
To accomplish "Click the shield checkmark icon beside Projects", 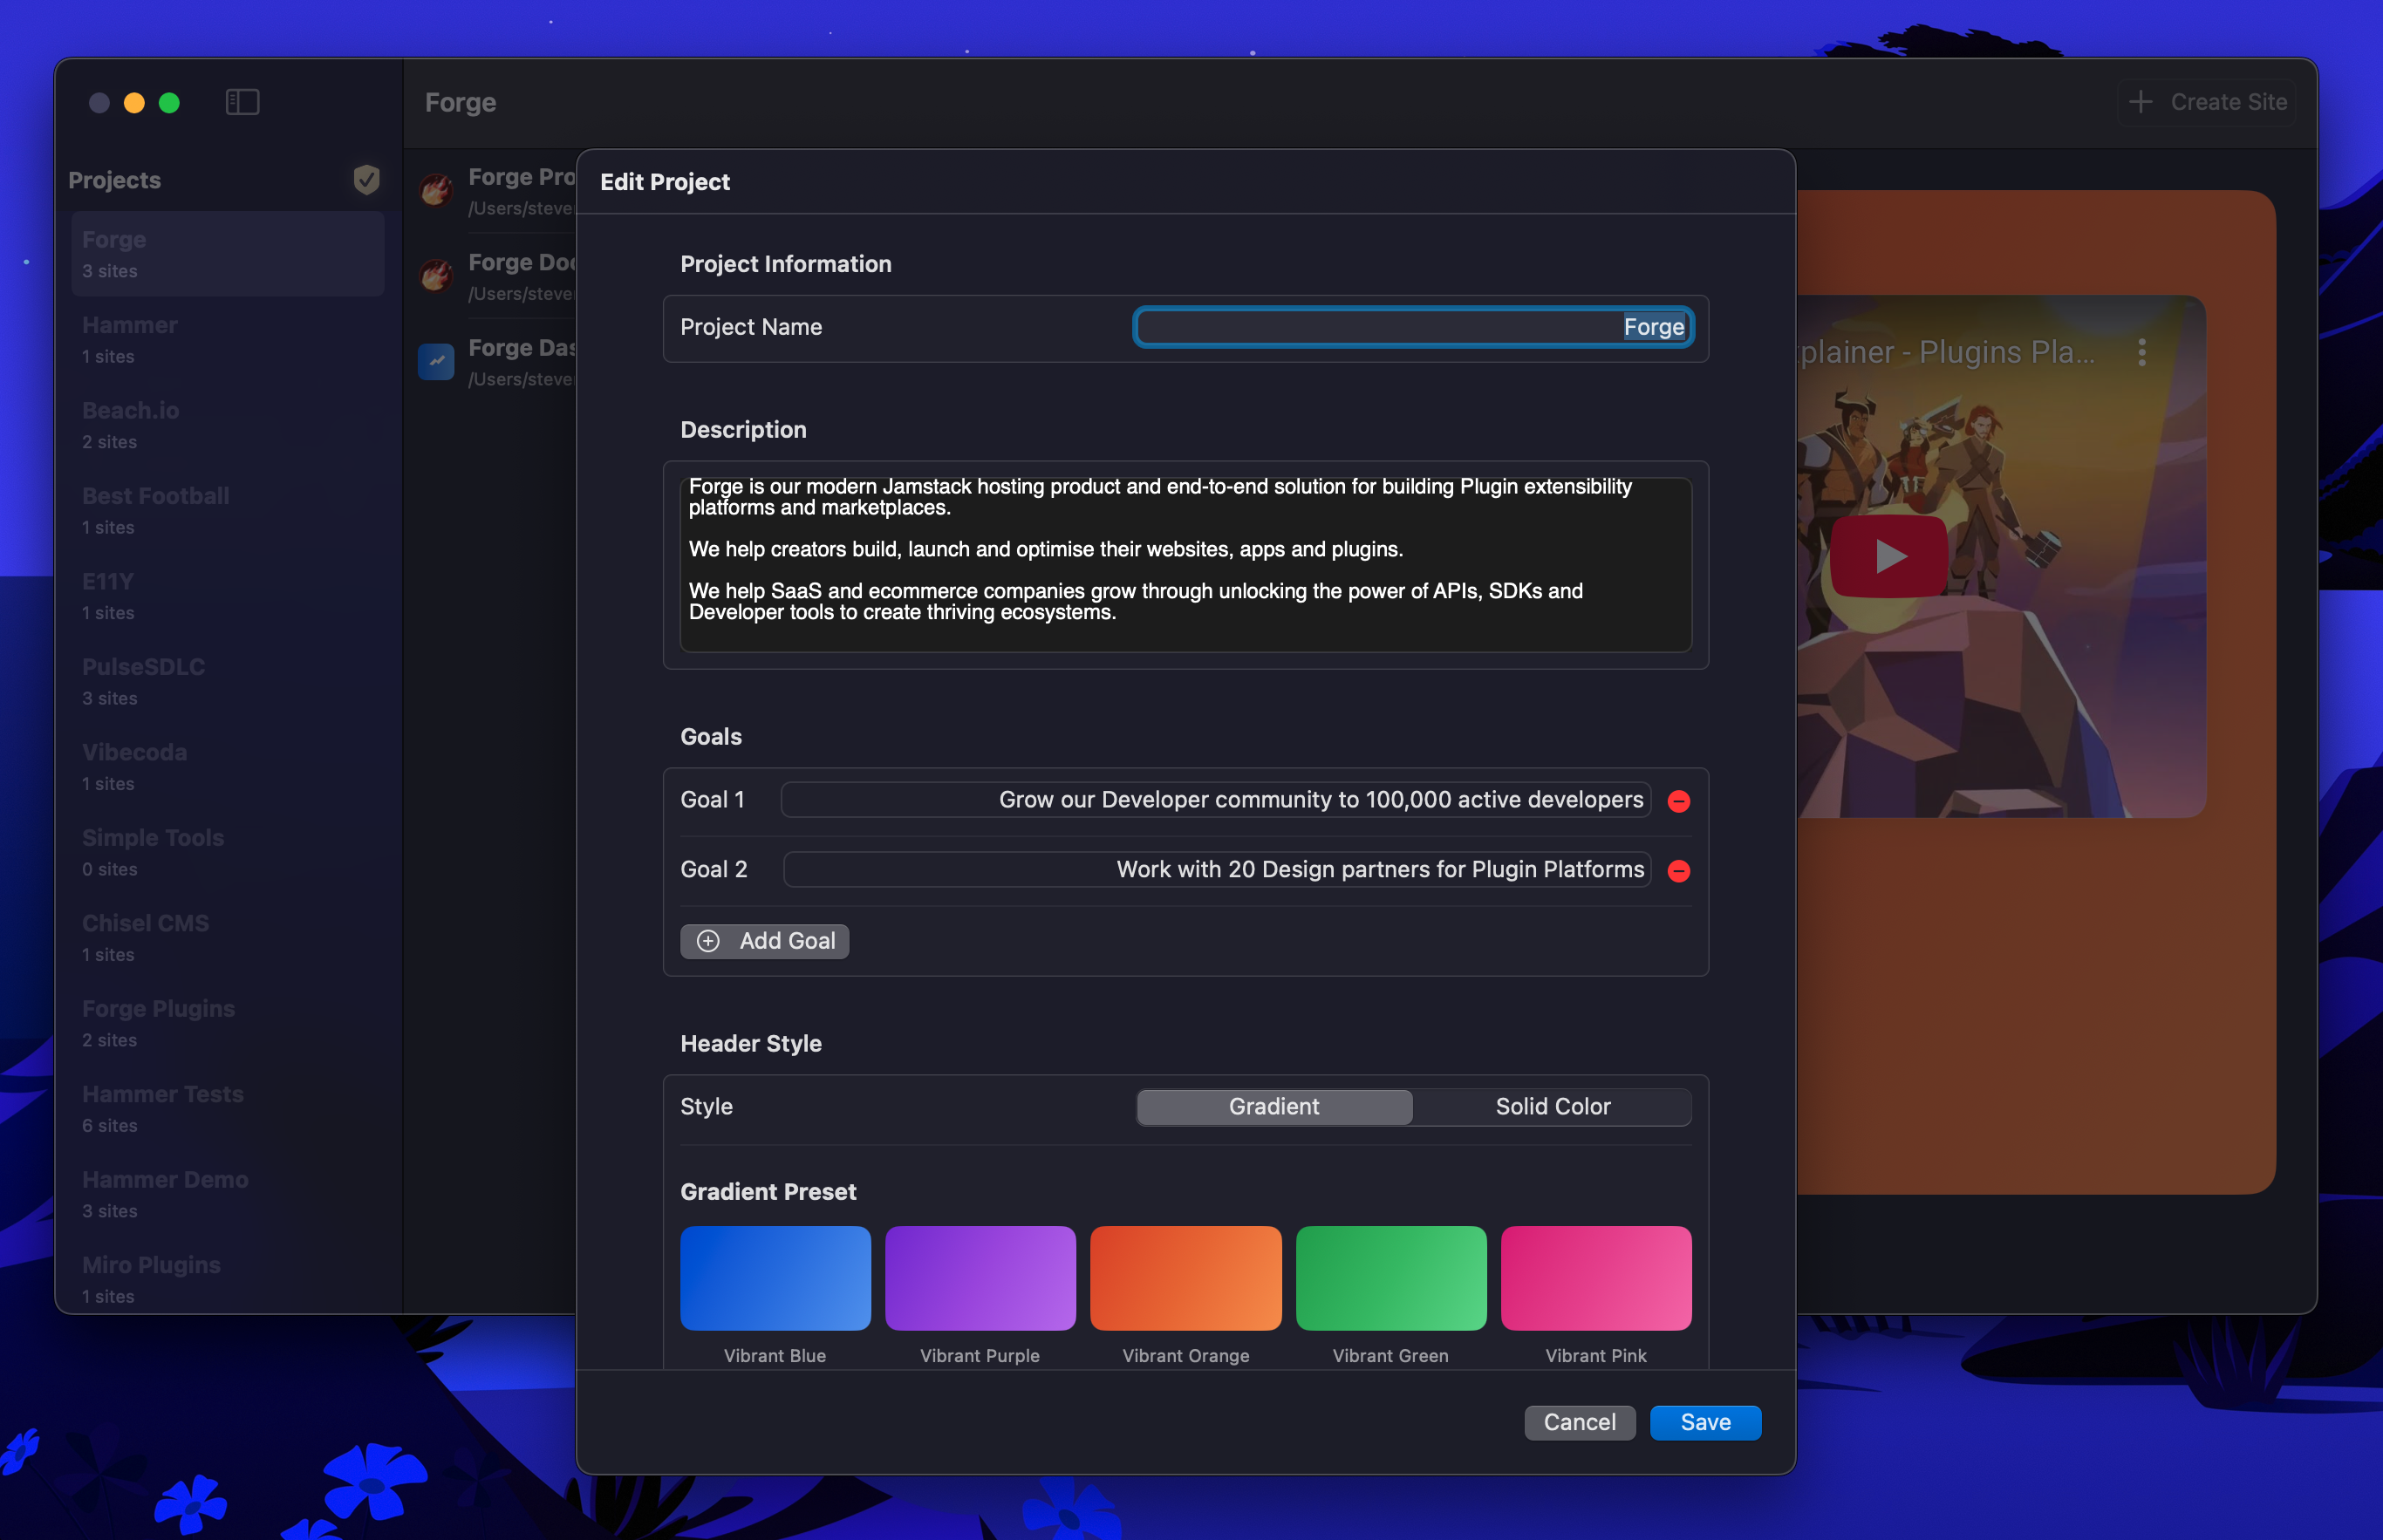I will click(x=366, y=180).
